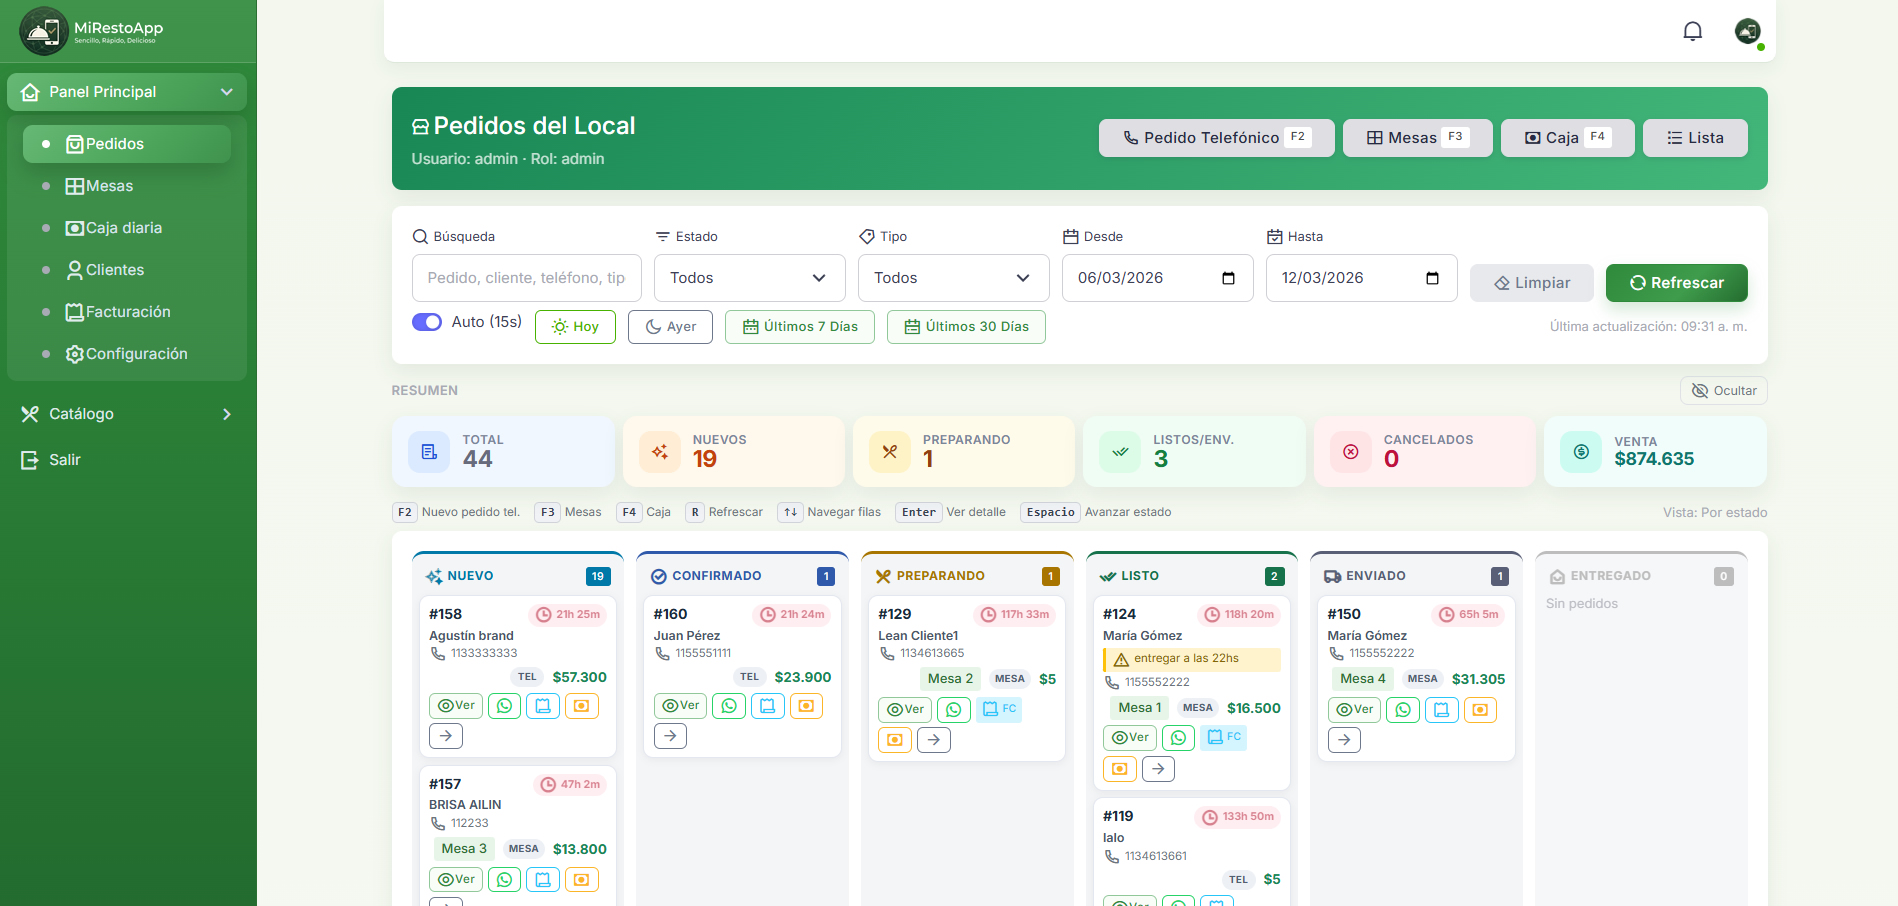Screen dimensions: 1898x906
Task: Click the FC invoice badge on order #124
Action: (1224, 737)
